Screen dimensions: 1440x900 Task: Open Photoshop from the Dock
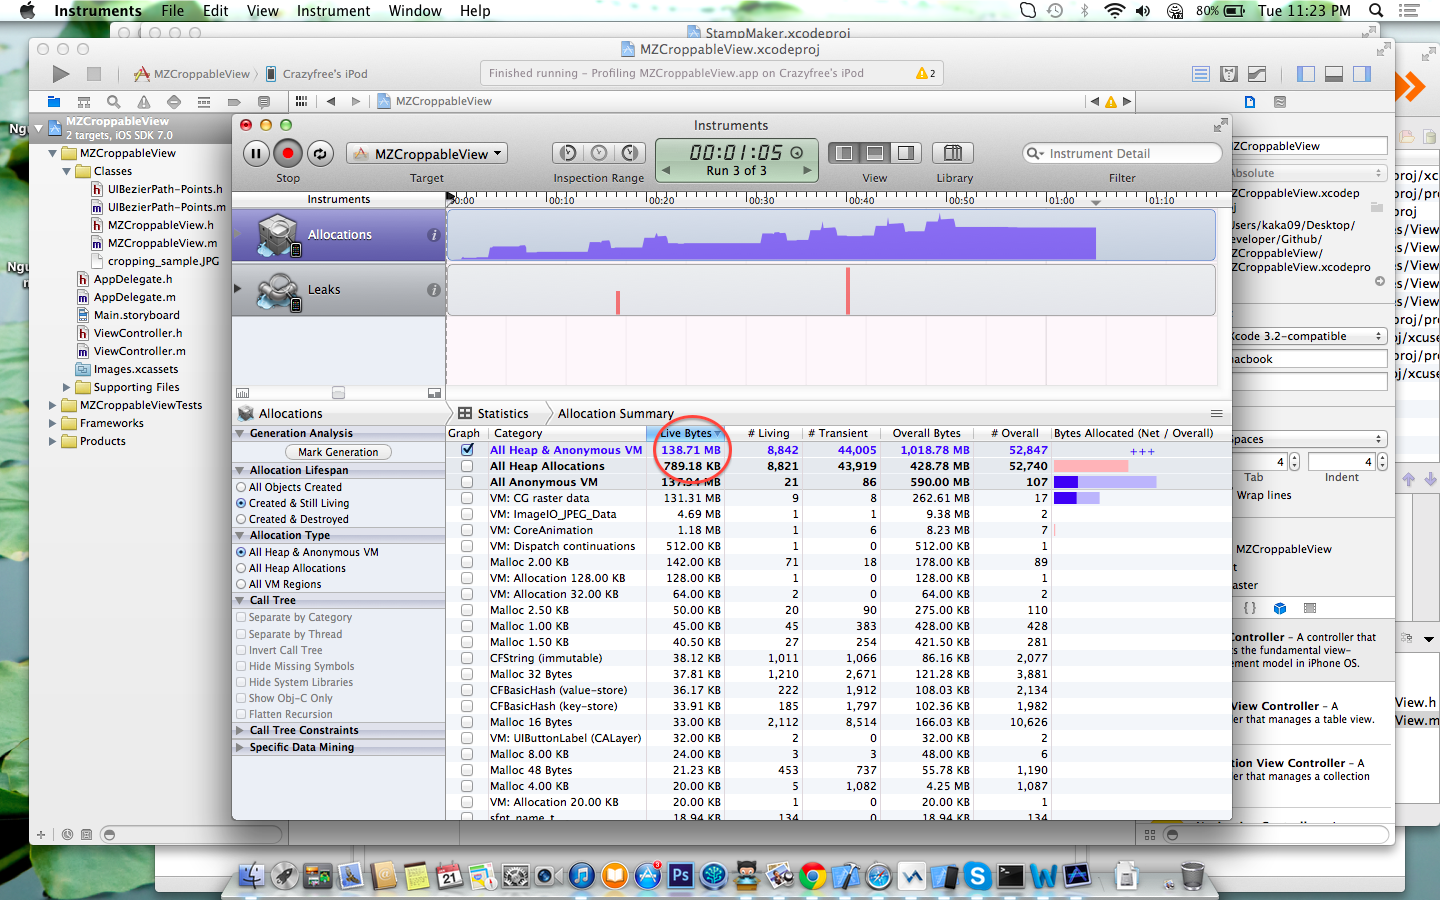(681, 876)
